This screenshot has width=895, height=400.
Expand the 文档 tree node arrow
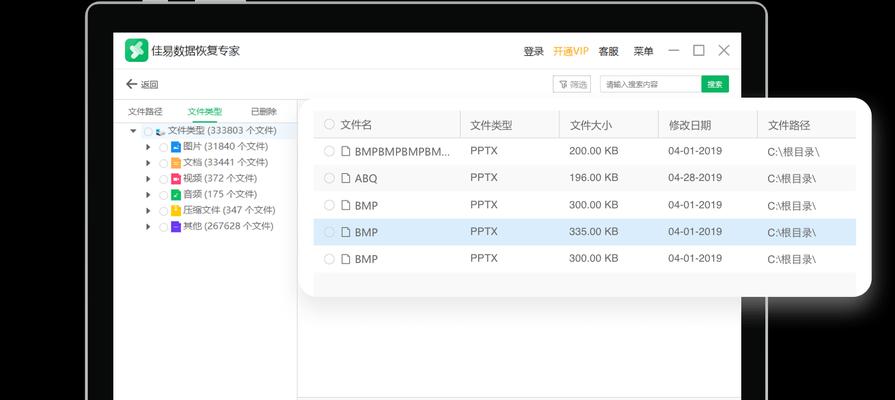(x=148, y=163)
